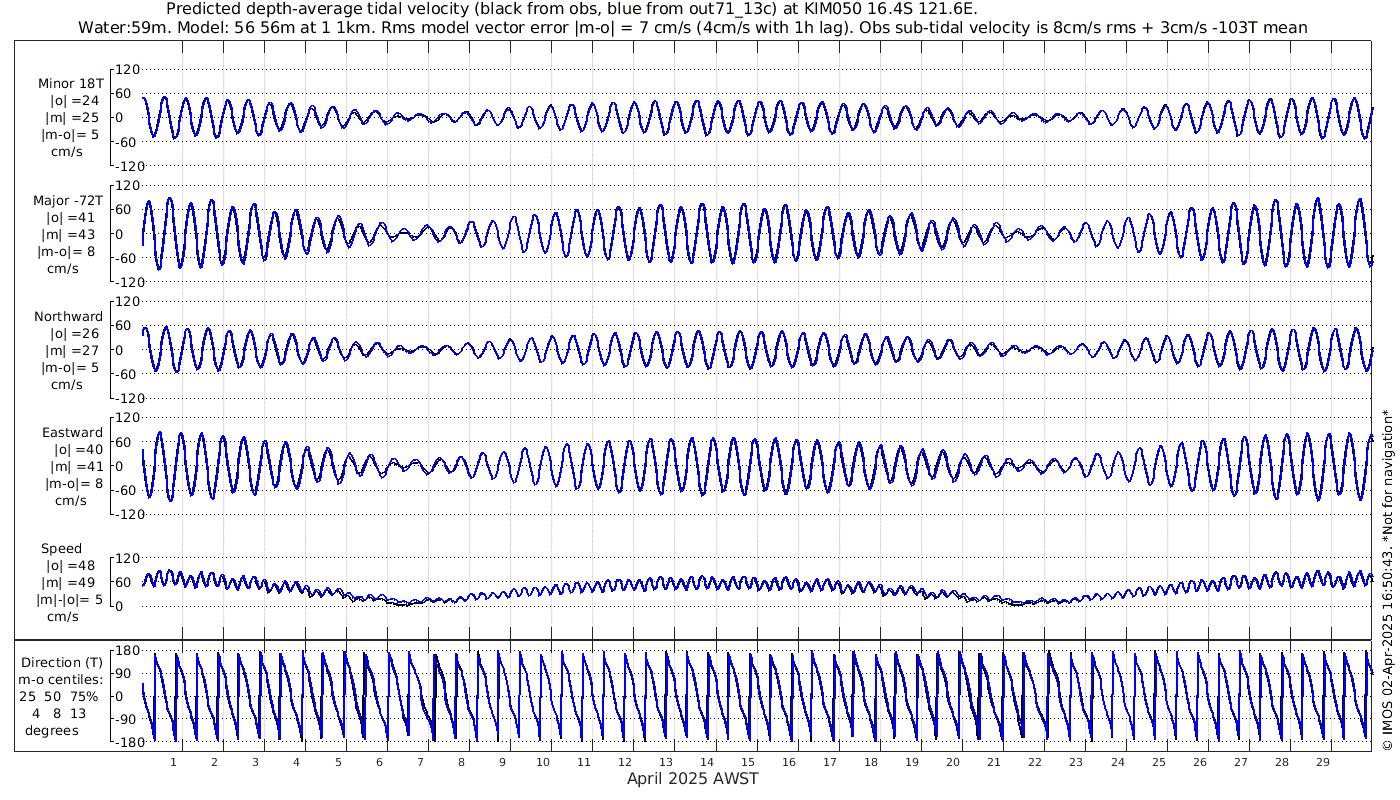Click the 'm-o centiles:' label
Image resolution: width=1400 pixels, height=800 pixels.
pyautogui.click(x=61, y=680)
